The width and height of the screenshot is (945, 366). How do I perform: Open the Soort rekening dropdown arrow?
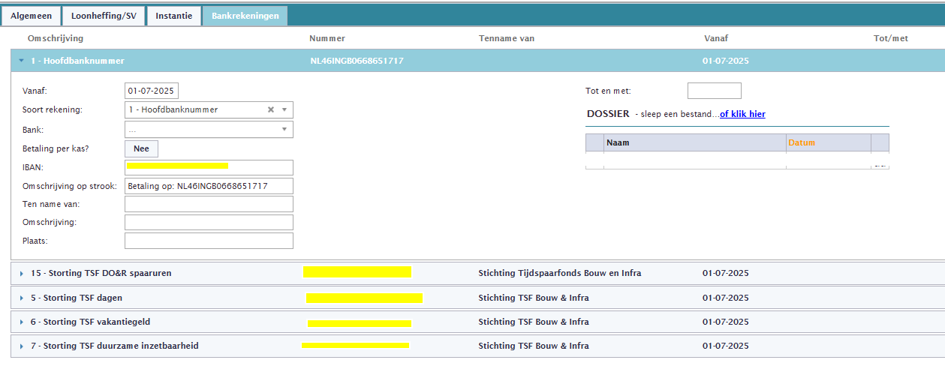pyautogui.click(x=284, y=110)
